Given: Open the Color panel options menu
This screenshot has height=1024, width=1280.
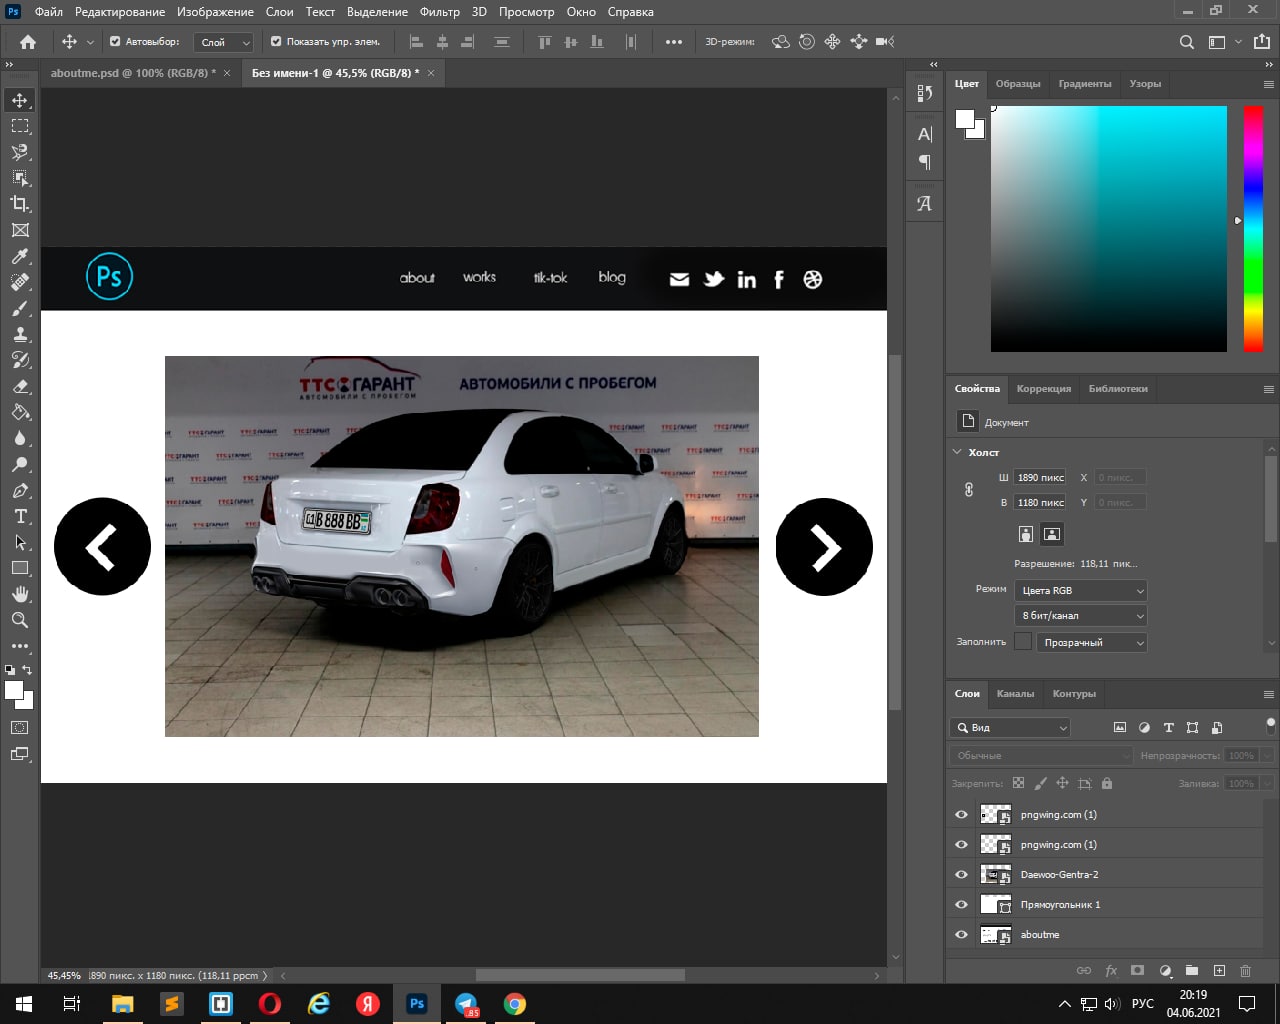Looking at the screenshot, I should (1268, 85).
